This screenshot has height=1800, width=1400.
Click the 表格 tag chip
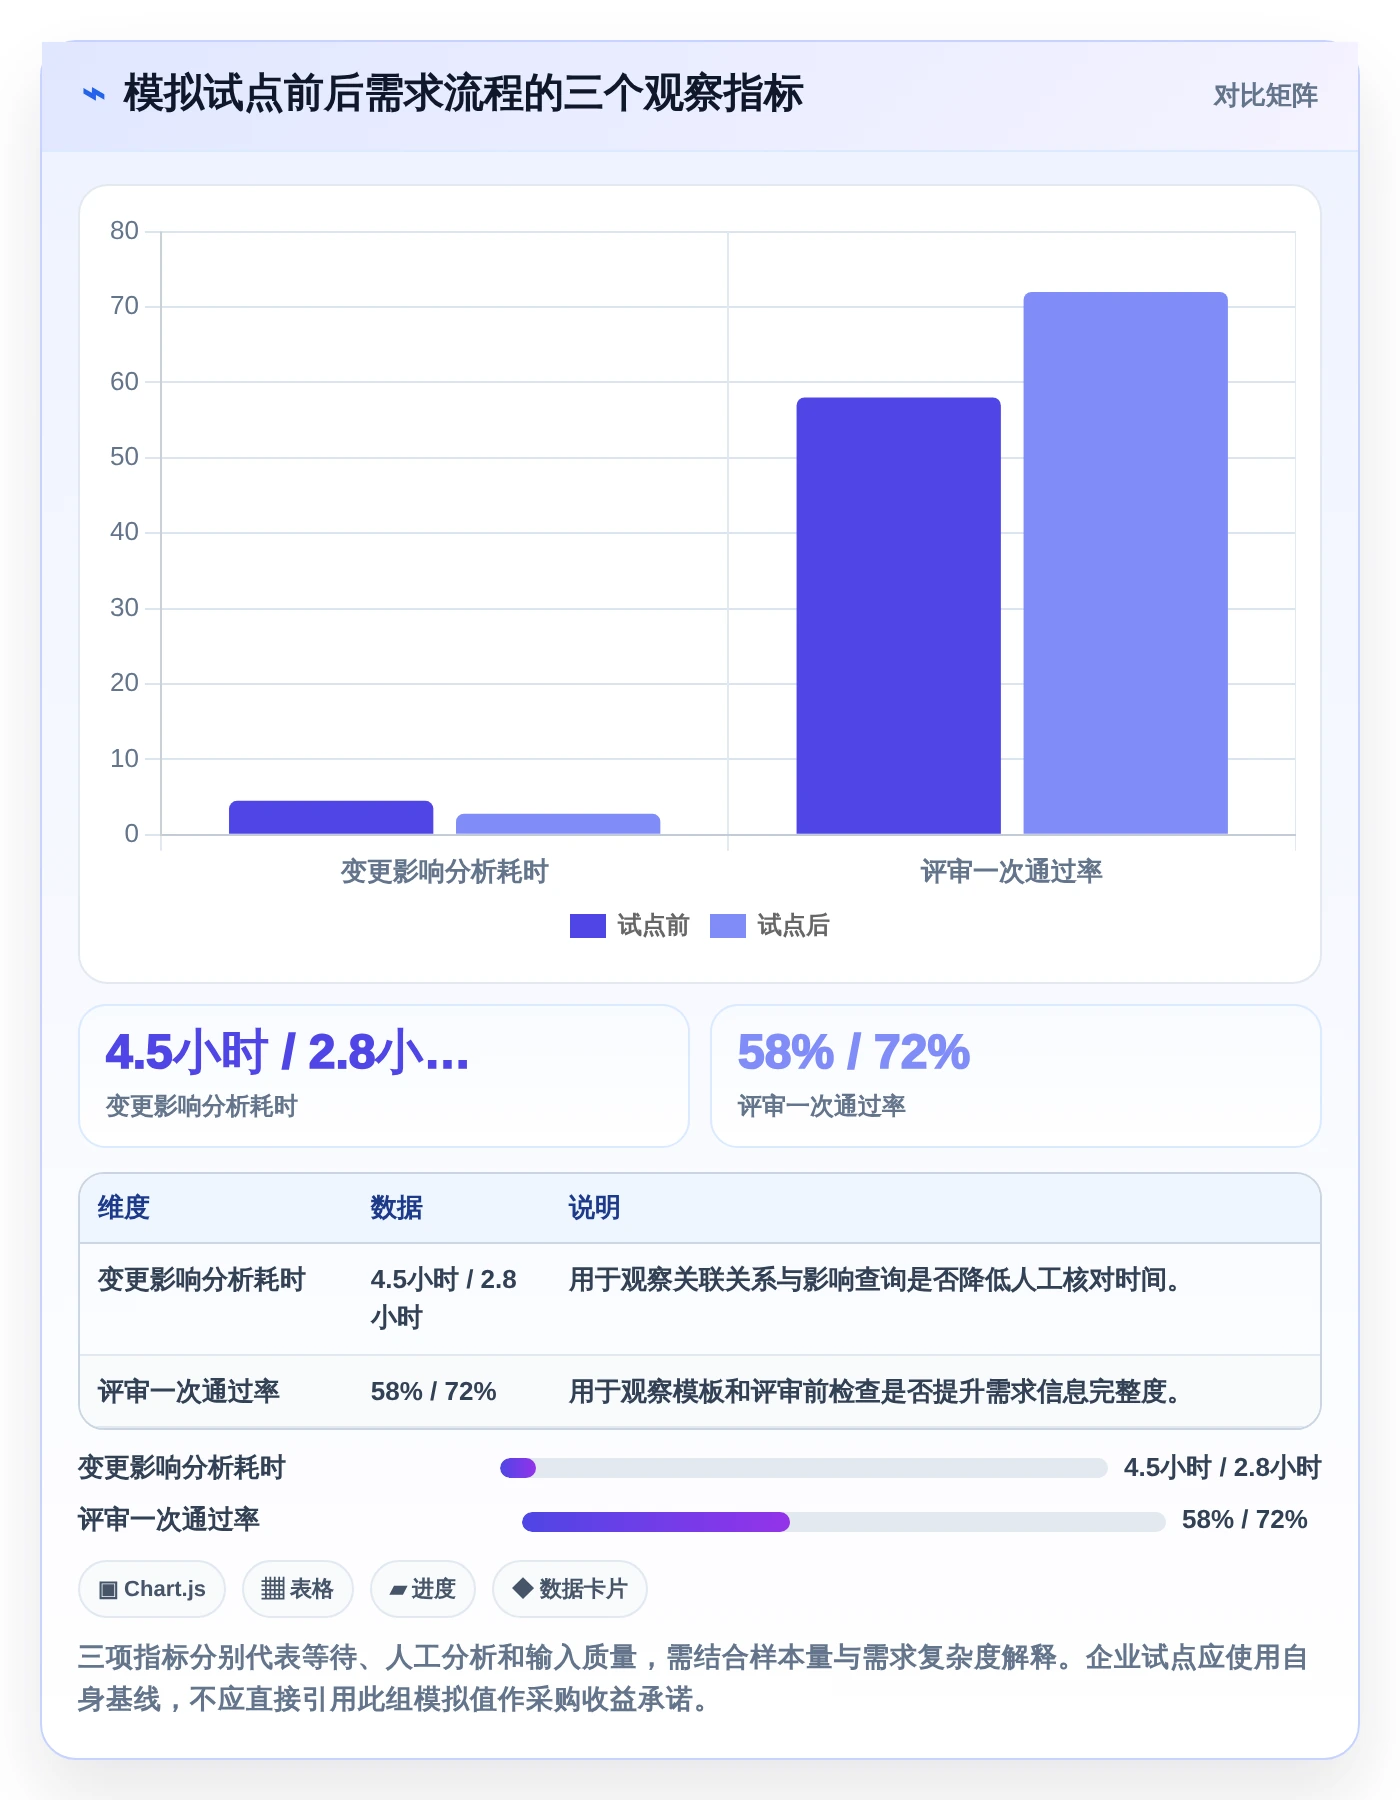point(298,1589)
